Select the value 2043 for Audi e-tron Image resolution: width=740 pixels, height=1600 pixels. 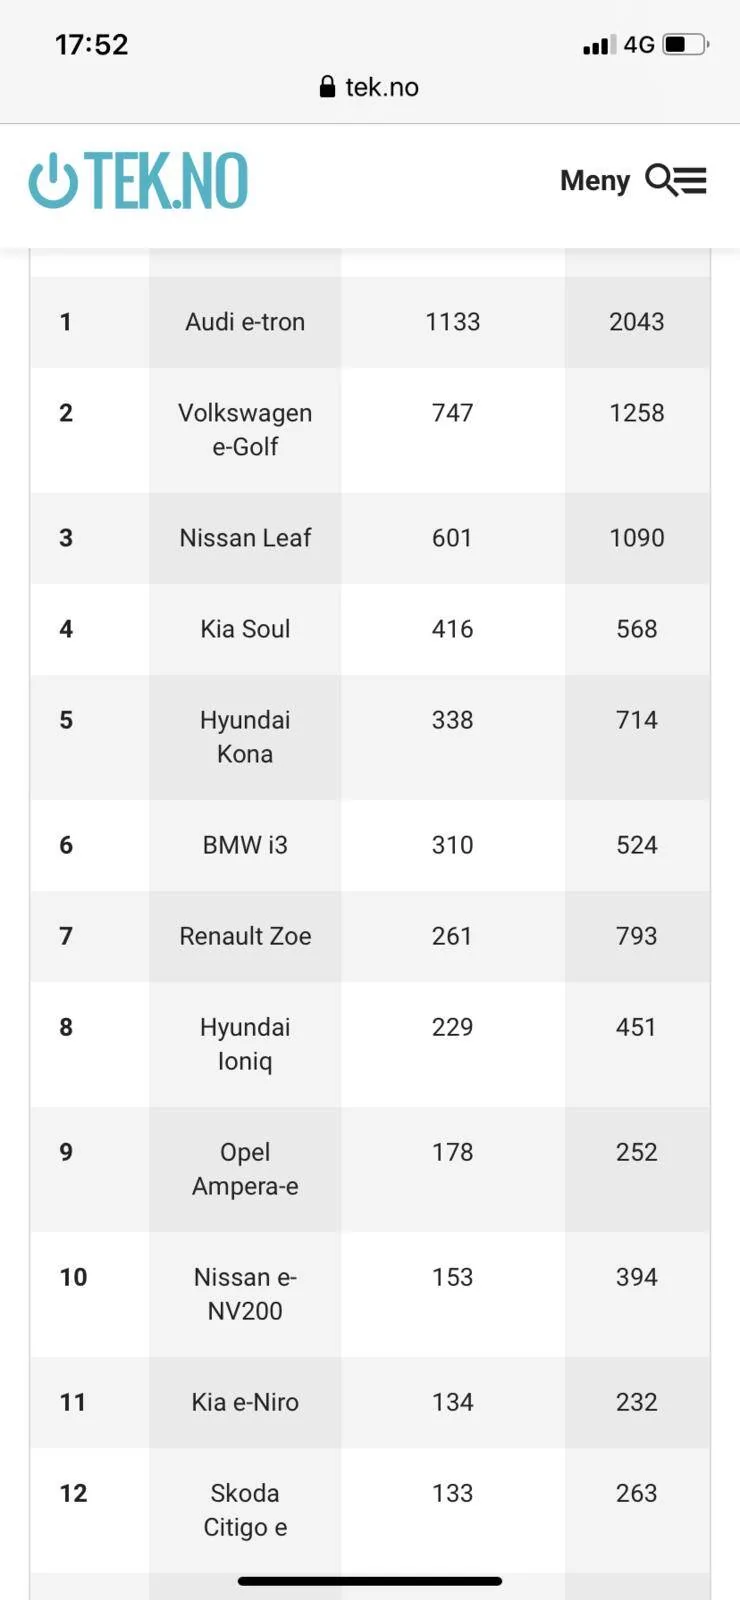pyautogui.click(x=637, y=322)
